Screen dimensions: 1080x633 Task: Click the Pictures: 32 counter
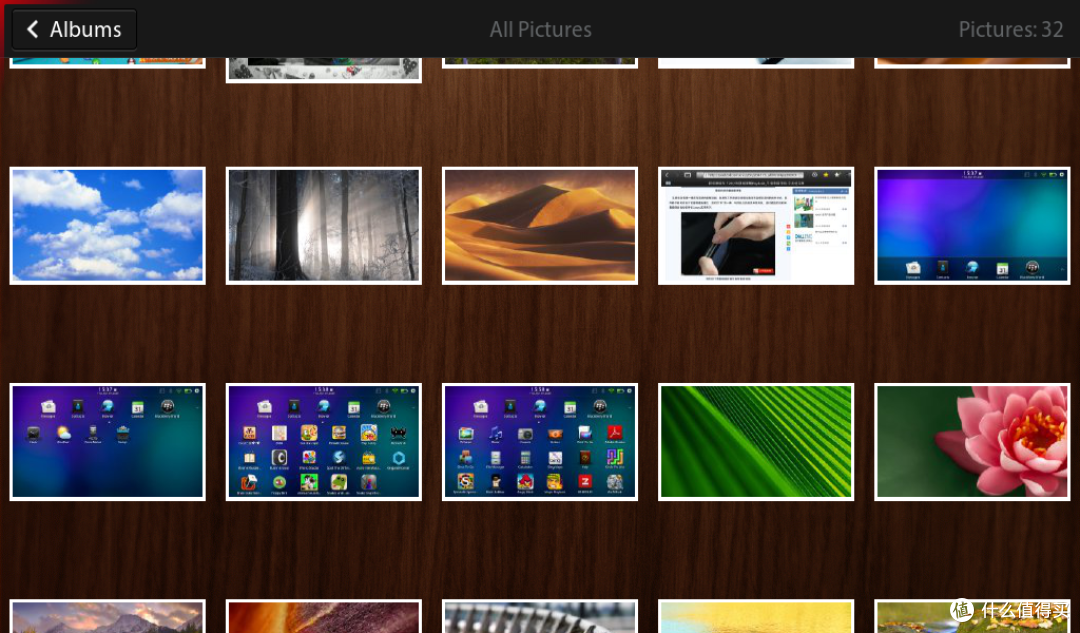pos(1011,29)
